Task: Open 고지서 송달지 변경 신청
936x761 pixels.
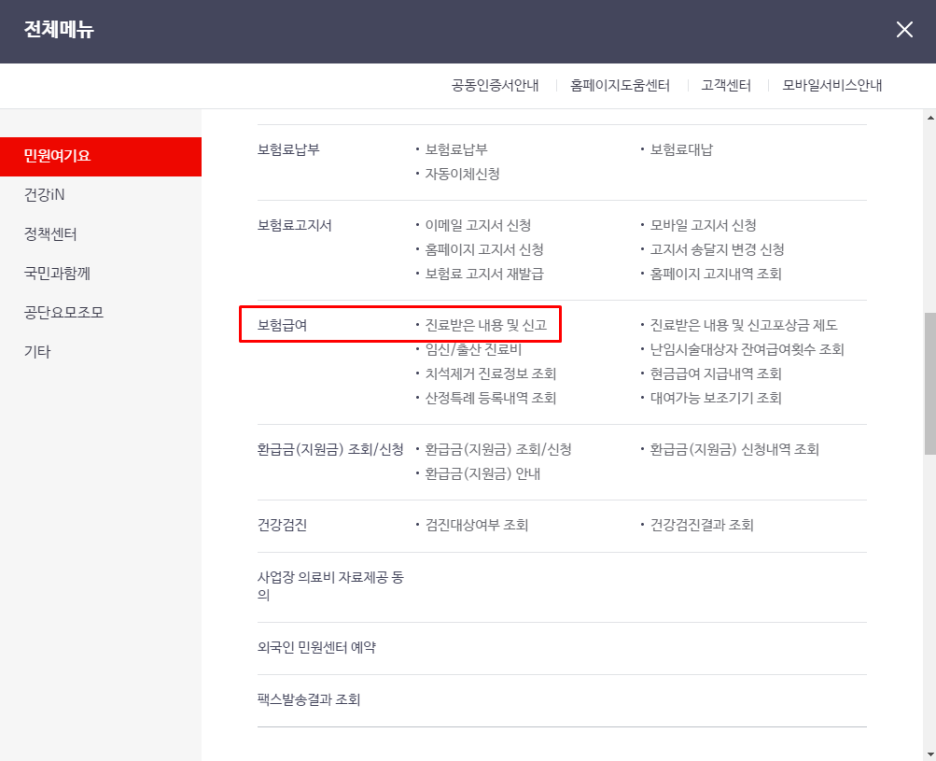Action: click(x=717, y=249)
